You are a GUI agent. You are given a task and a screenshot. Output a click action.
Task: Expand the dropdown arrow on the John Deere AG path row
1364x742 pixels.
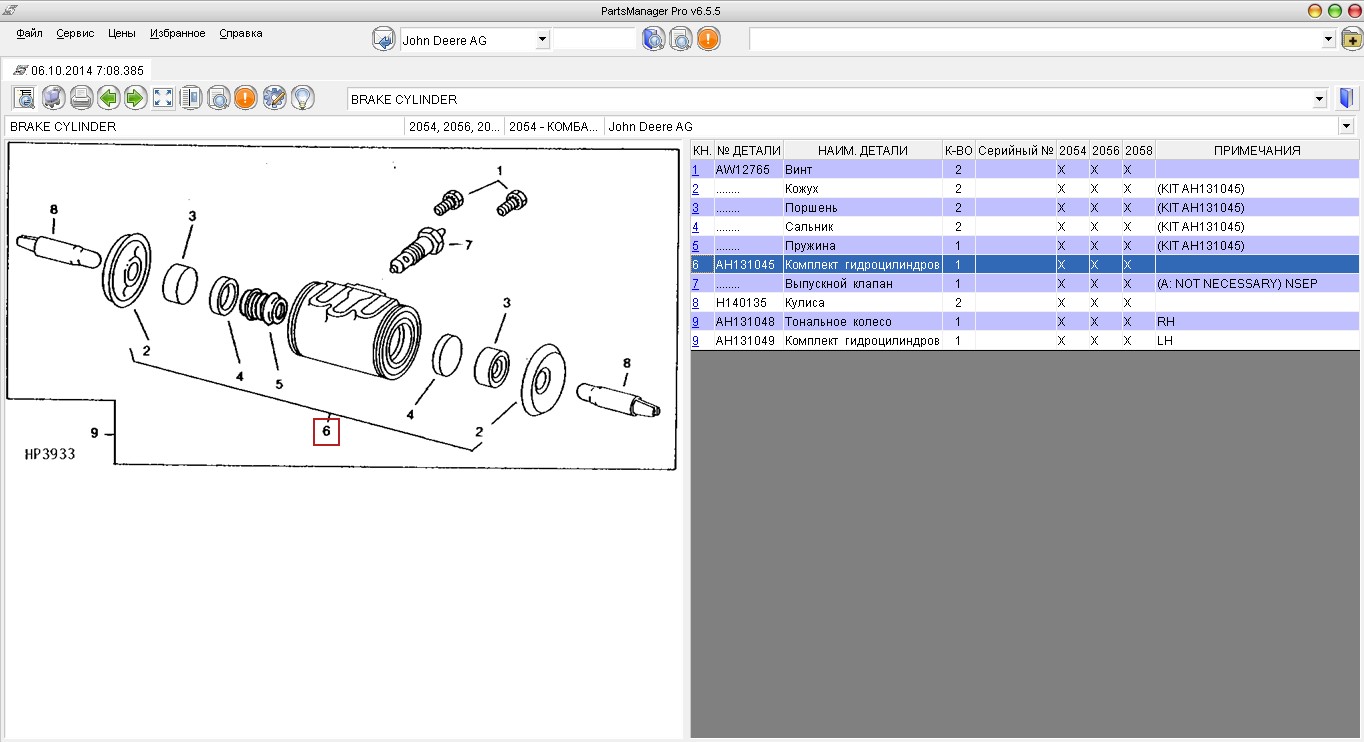coord(1347,127)
